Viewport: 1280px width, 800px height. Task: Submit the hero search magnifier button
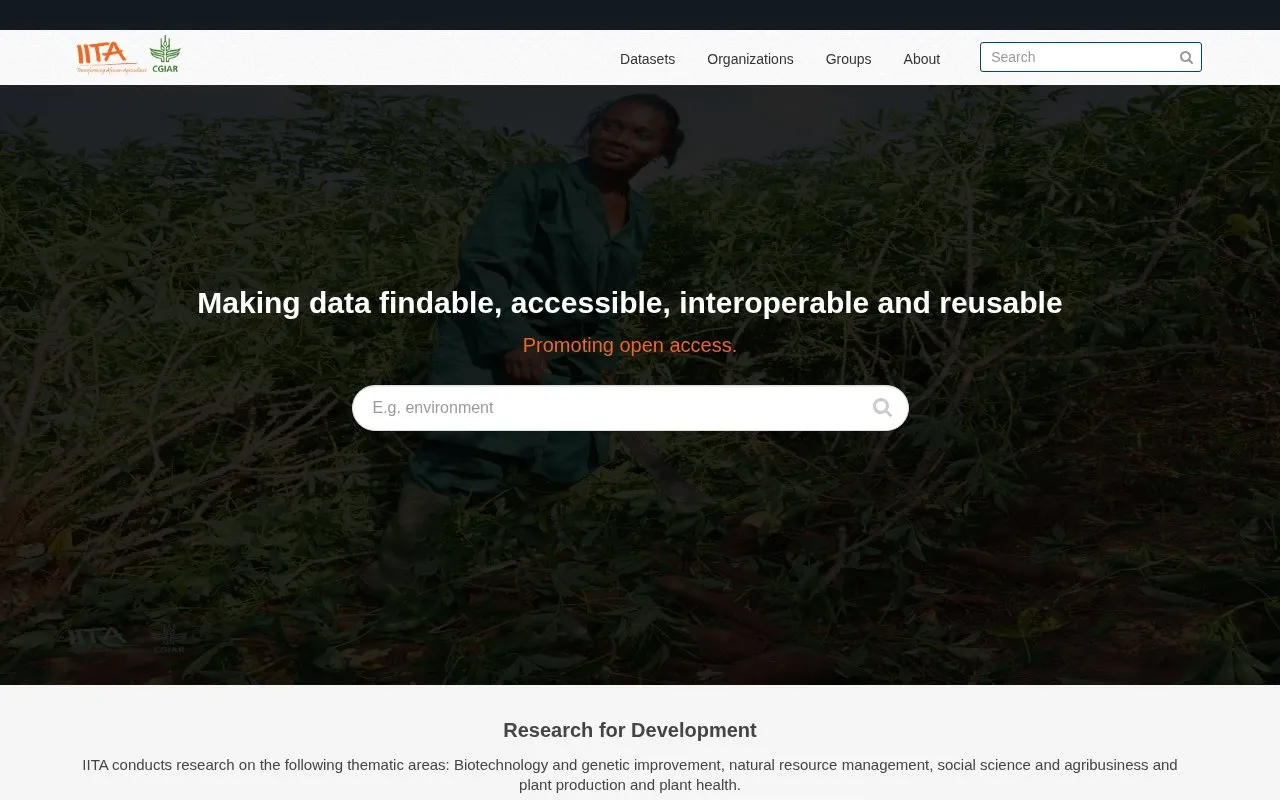882,408
